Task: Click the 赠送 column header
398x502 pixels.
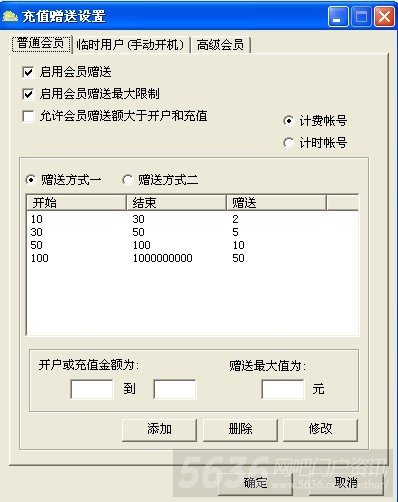Action: [276, 202]
